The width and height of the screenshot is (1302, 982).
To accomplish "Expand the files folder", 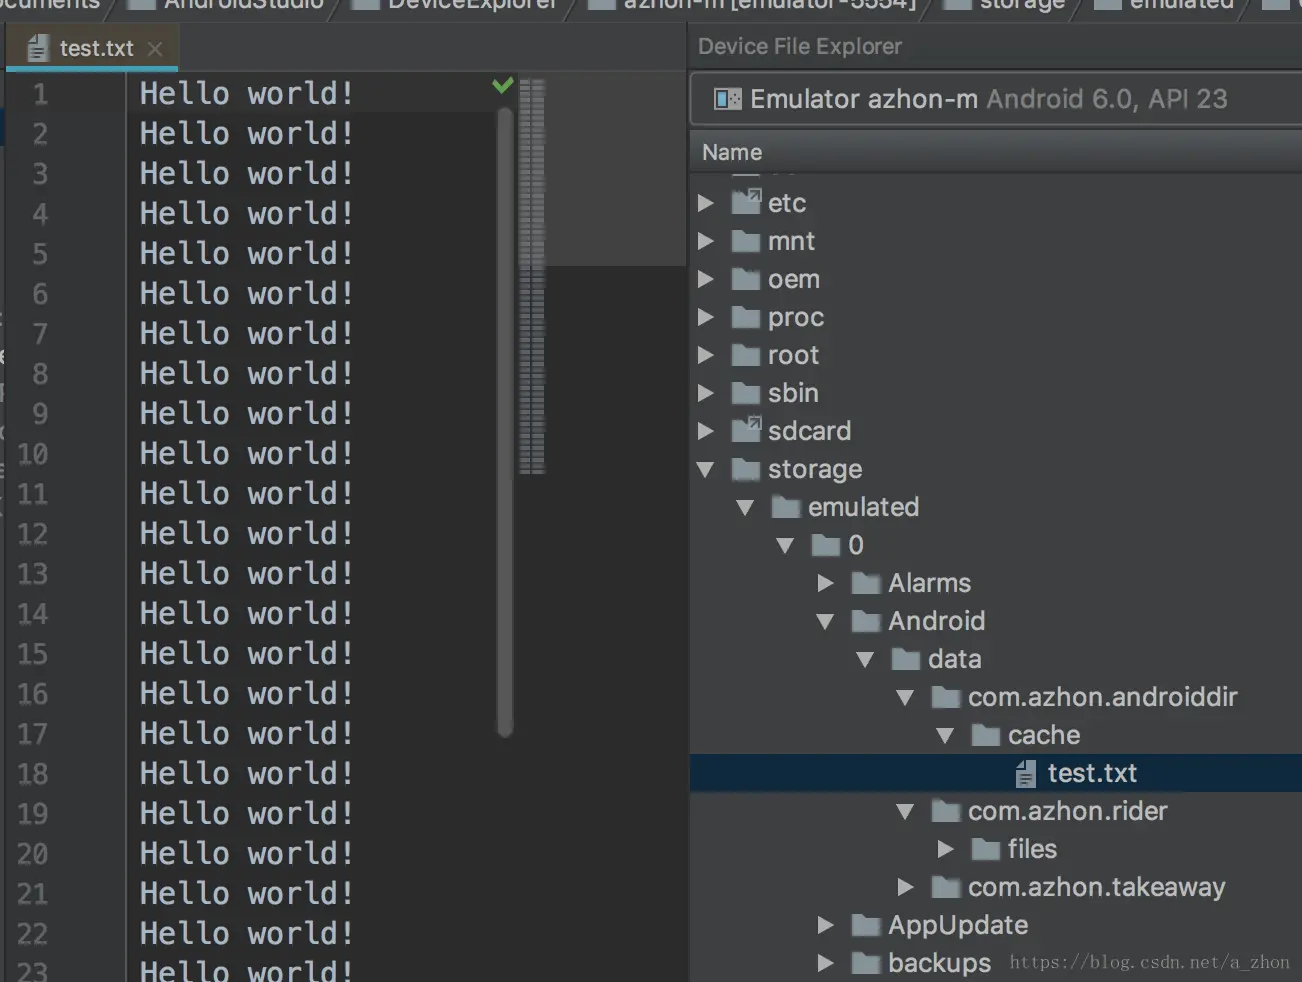I will click(x=946, y=849).
